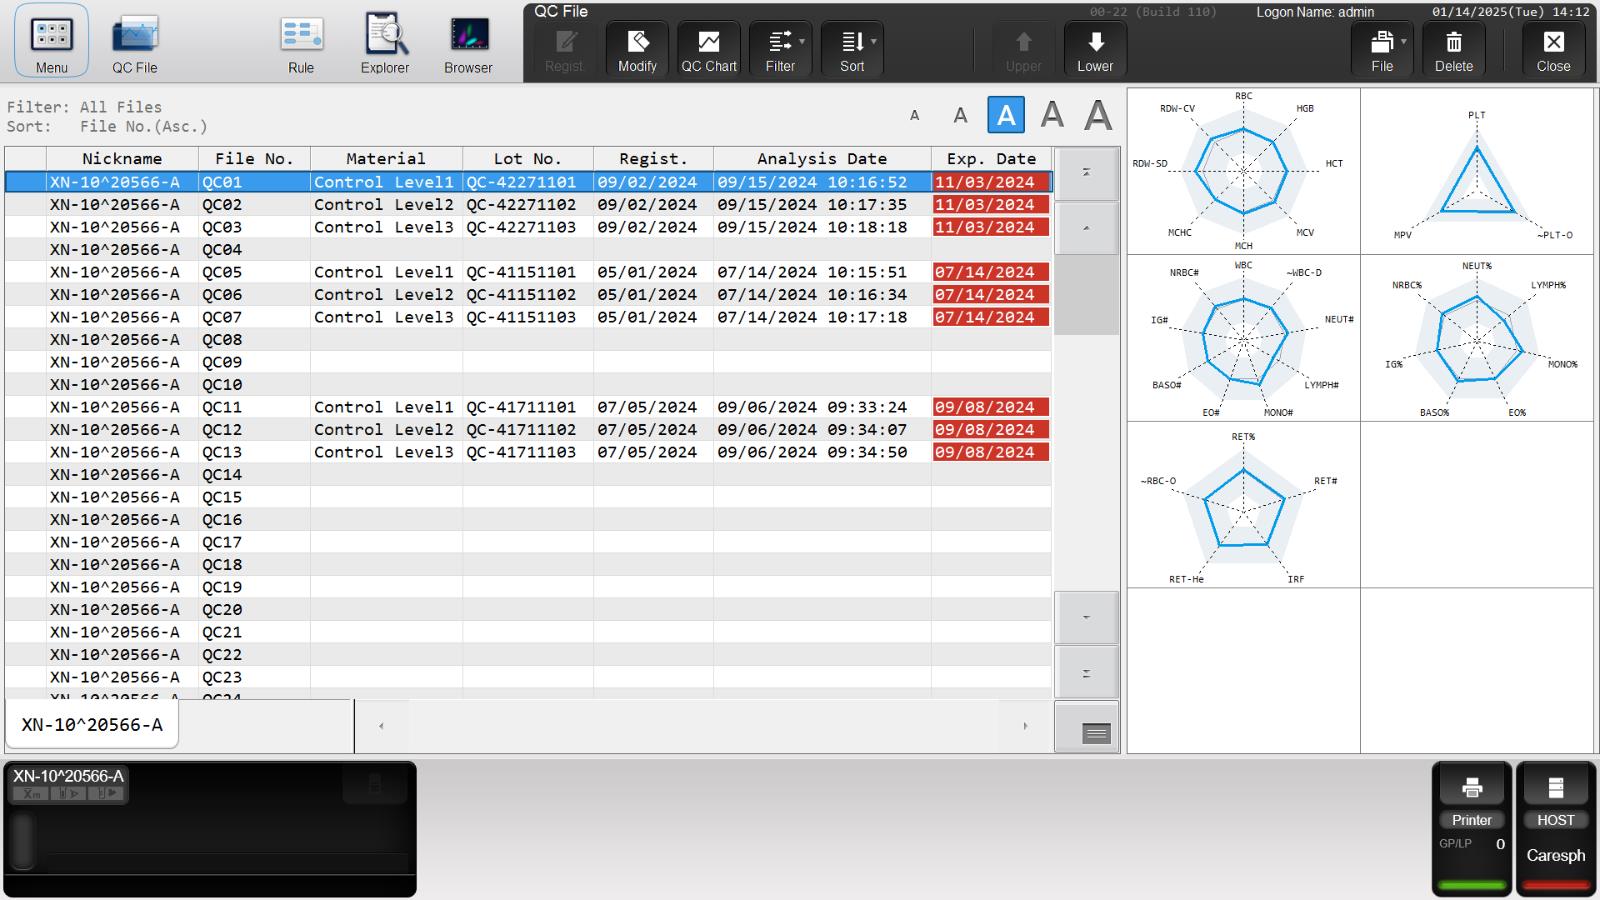The height and width of the screenshot is (900, 1600).
Task: Choose the smallest font size A
Action: click(x=914, y=116)
